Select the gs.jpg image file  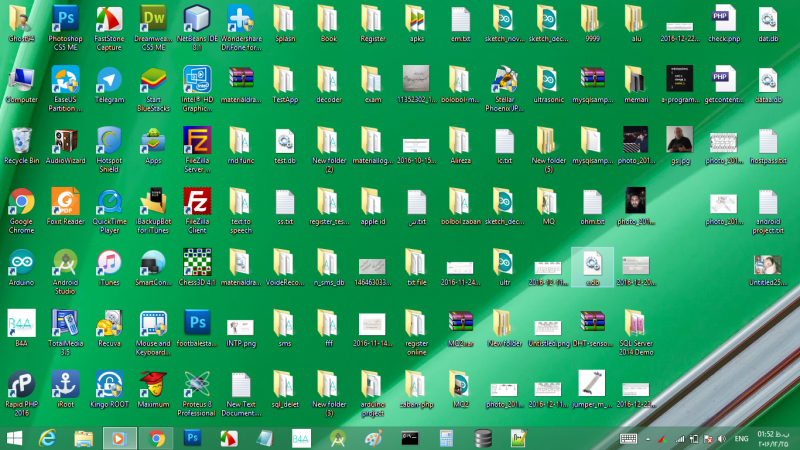pyautogui.click(x=680, y=146)
